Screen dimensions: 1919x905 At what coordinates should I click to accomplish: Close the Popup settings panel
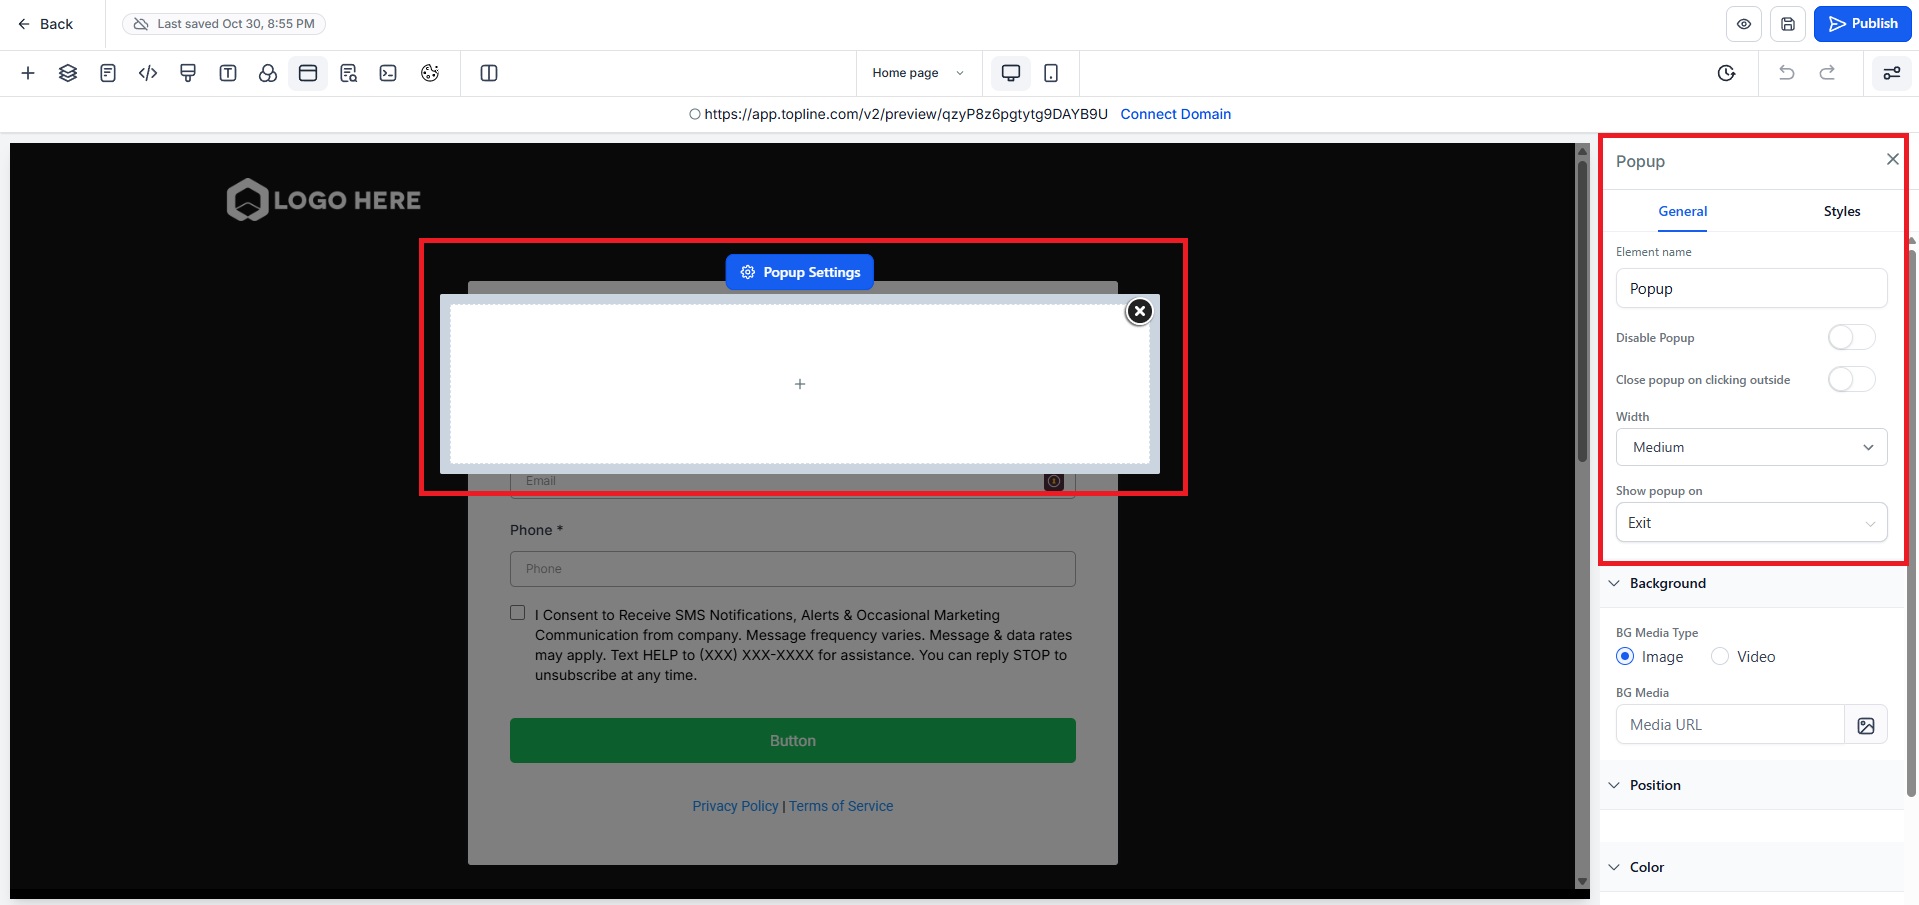pyautogui.click(x=1892, y=159)
